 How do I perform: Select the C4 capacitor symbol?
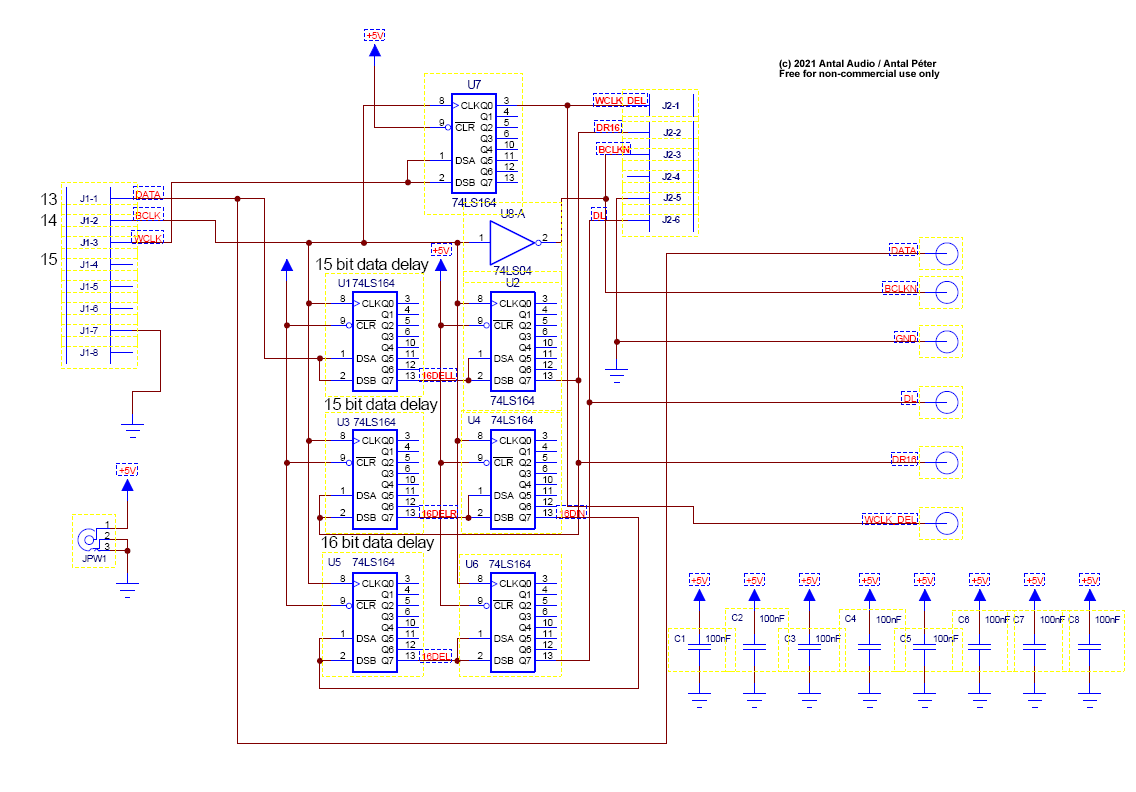[x=869, y=646]
